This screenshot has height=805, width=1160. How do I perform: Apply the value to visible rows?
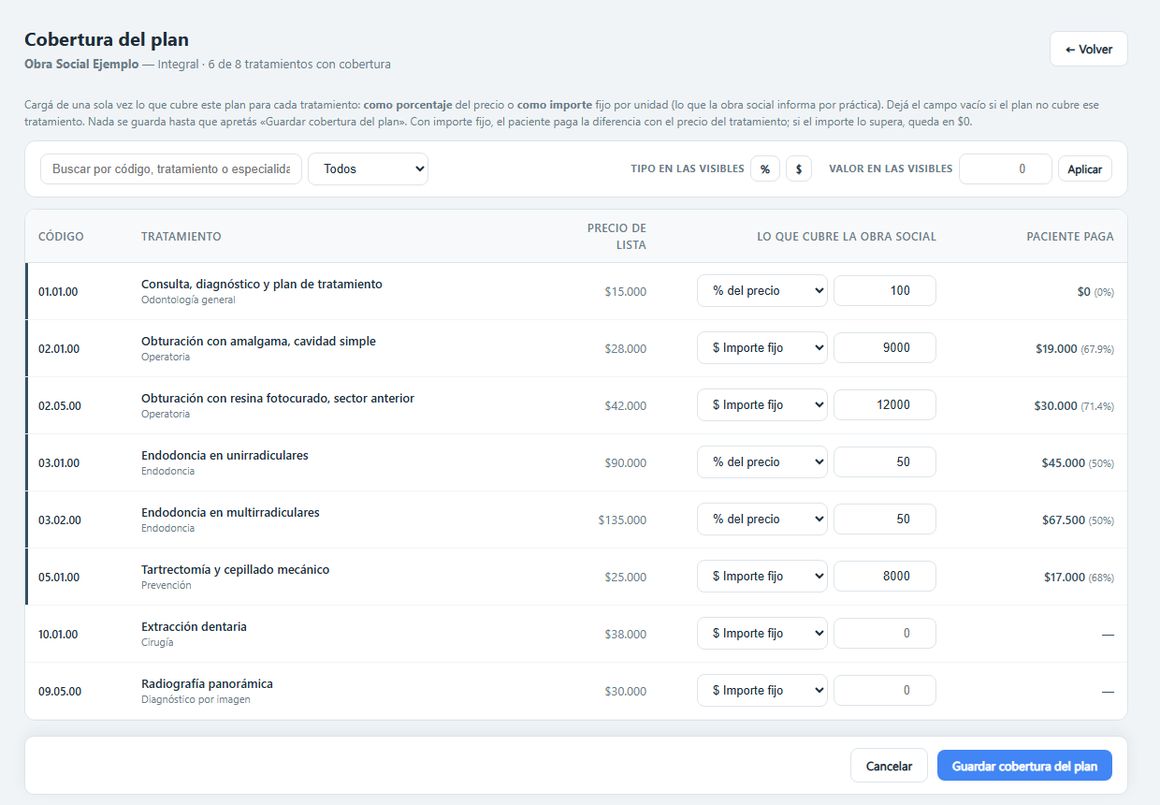pos(1085,169)
